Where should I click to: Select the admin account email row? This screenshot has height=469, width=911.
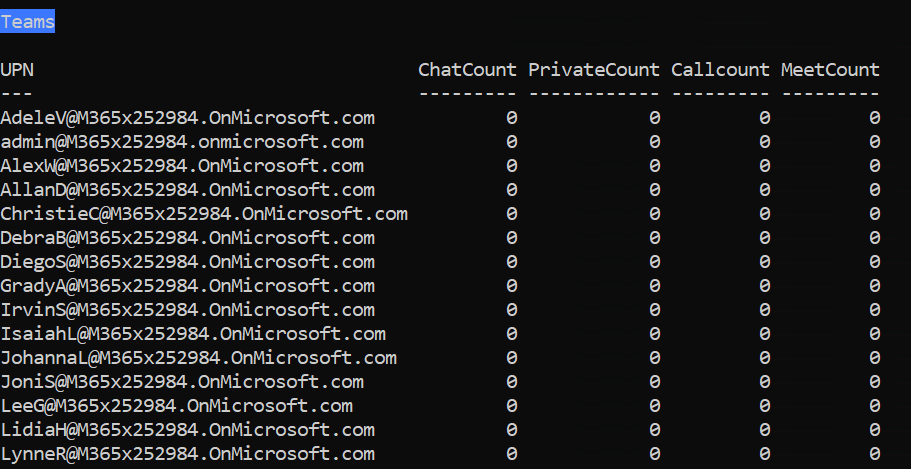tap(182, 142)
